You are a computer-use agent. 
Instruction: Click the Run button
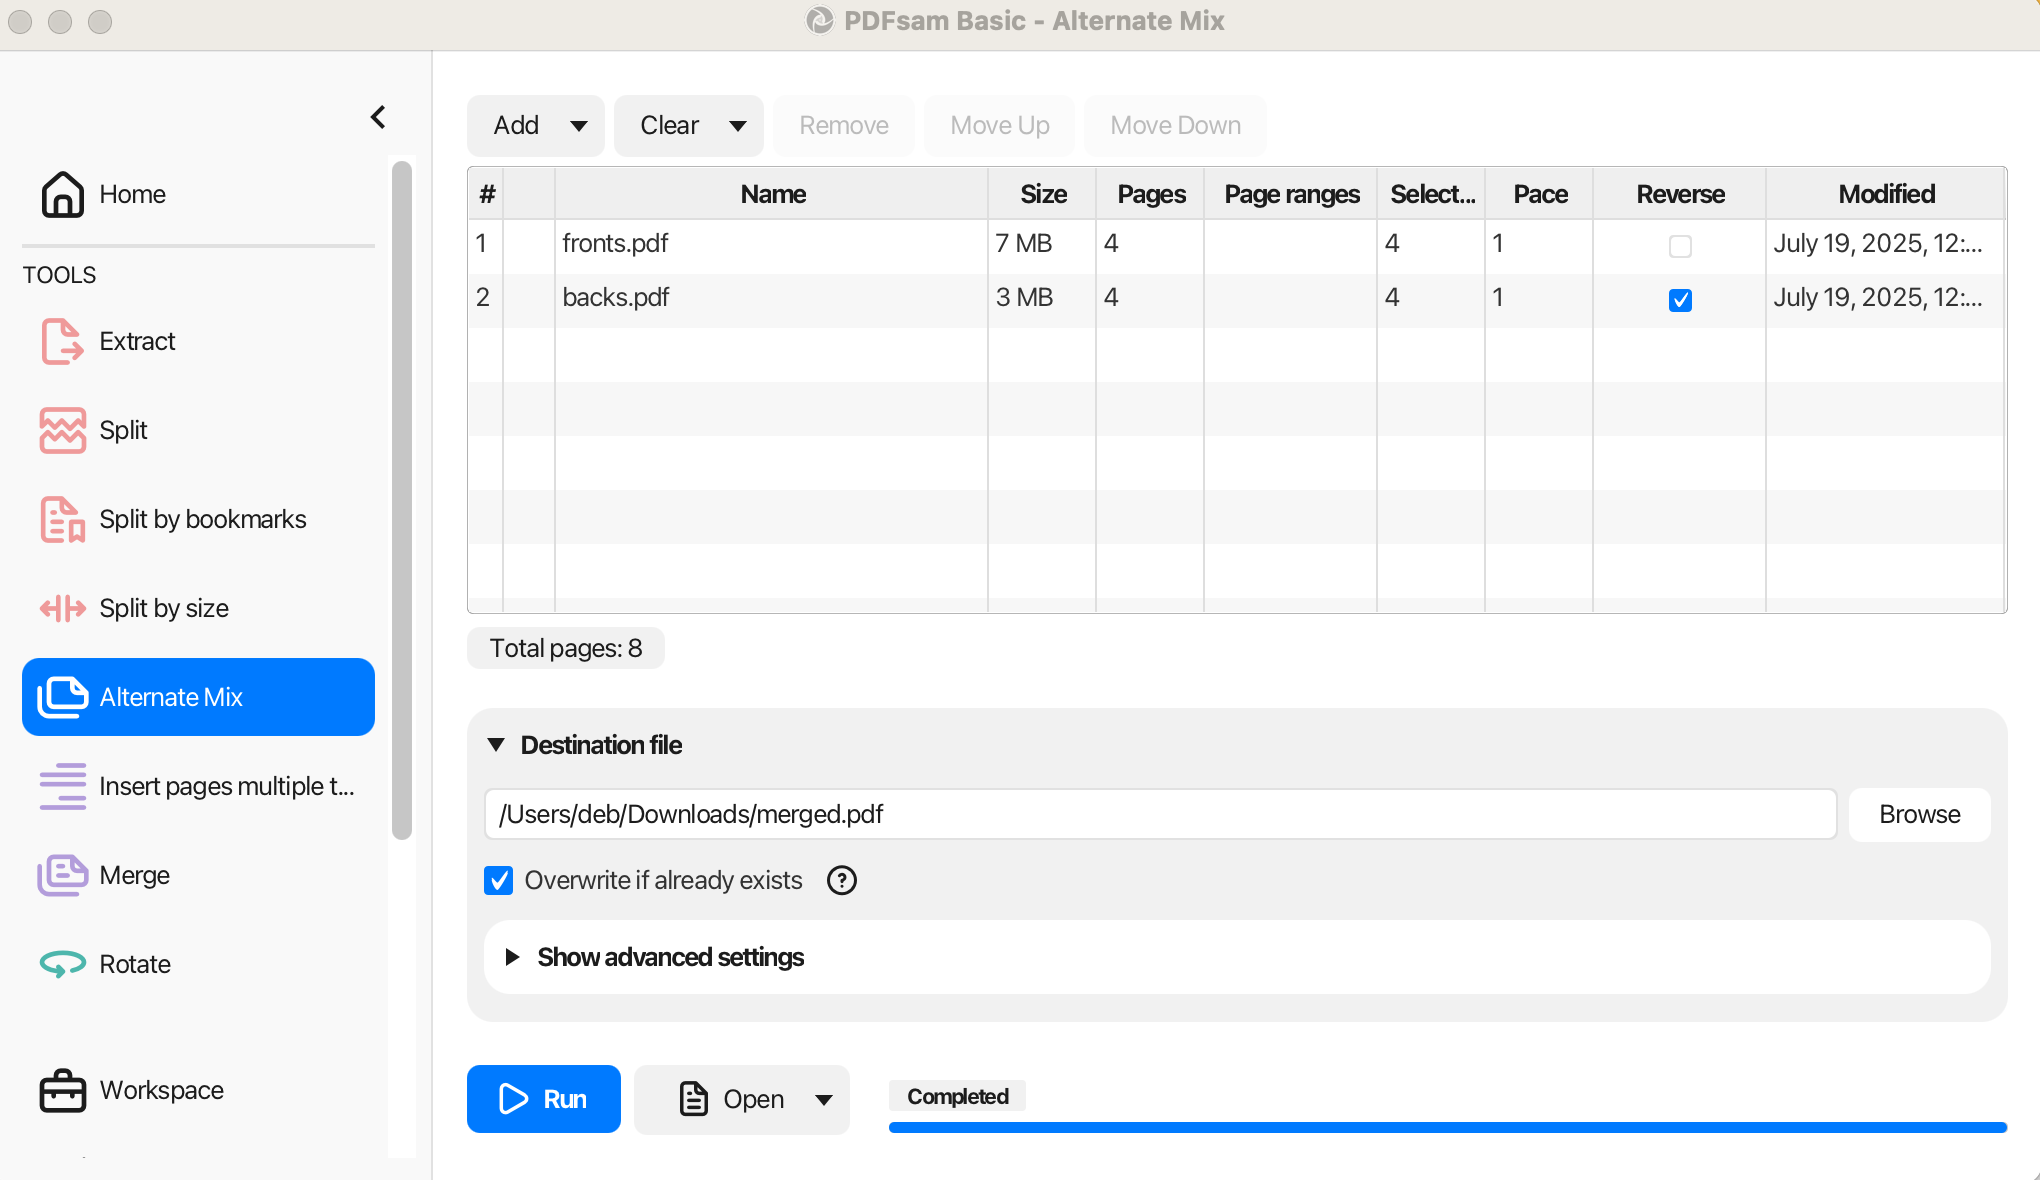543,1099
